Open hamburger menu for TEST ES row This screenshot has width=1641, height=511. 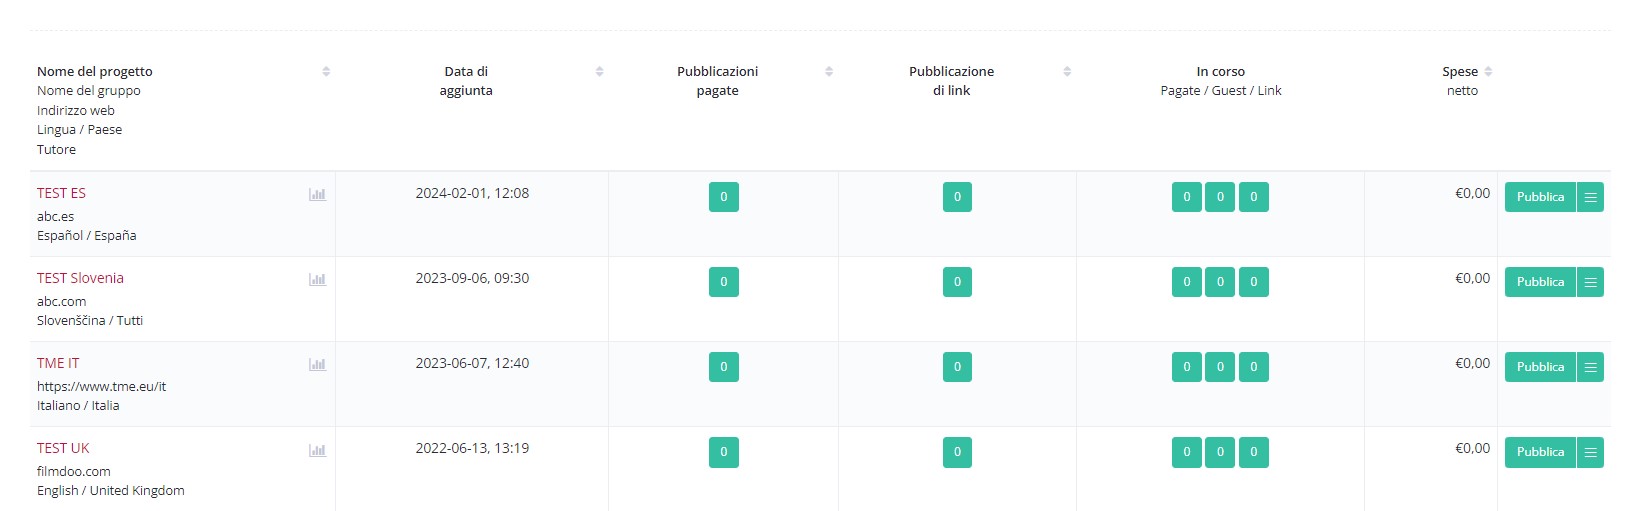click(1590, 197)
